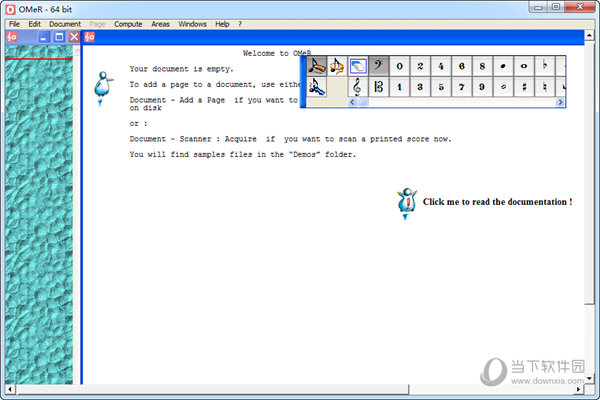Open the Windows menu
600x400 pixels.
click(x=192, y=24)
